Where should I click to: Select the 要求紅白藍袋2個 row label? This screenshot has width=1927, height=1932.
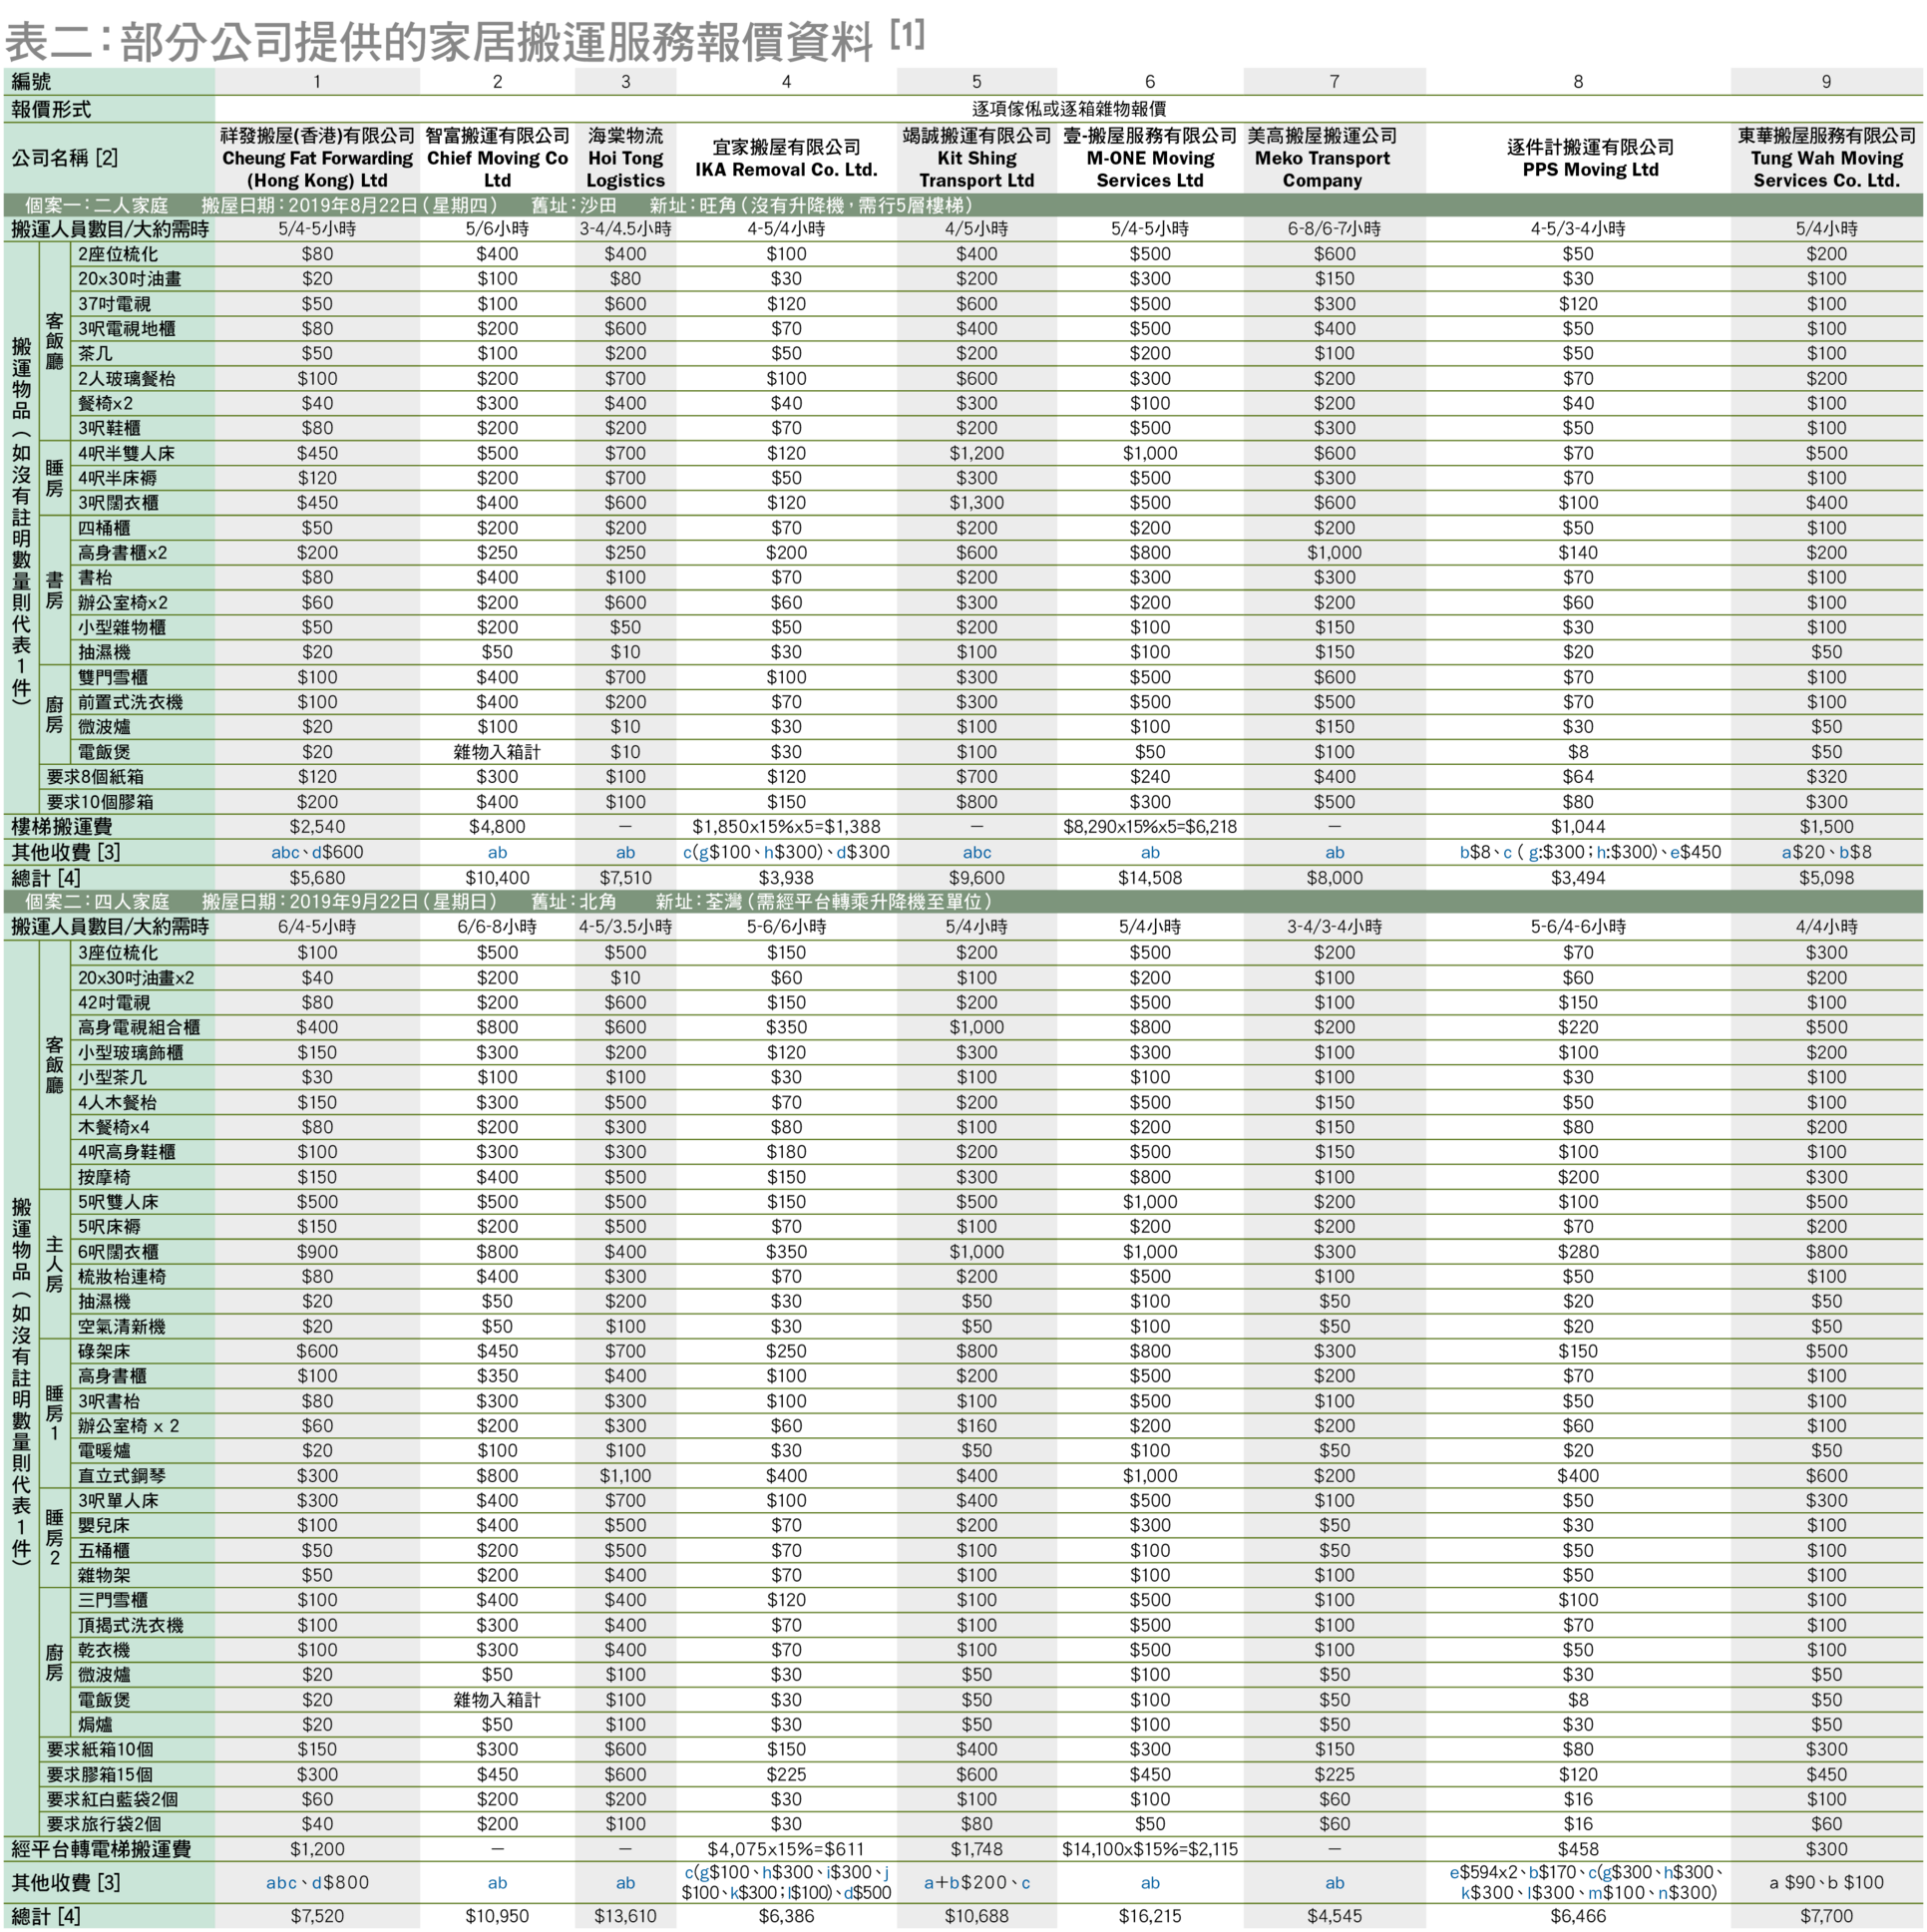tap(112, 1799)
